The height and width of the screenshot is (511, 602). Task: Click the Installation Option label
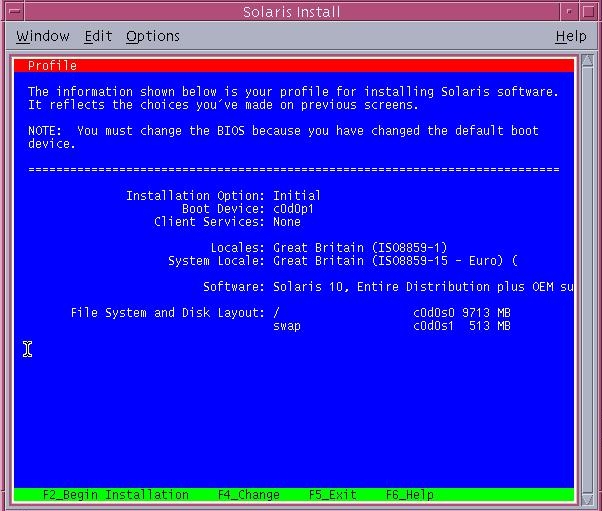coord(195,196)
